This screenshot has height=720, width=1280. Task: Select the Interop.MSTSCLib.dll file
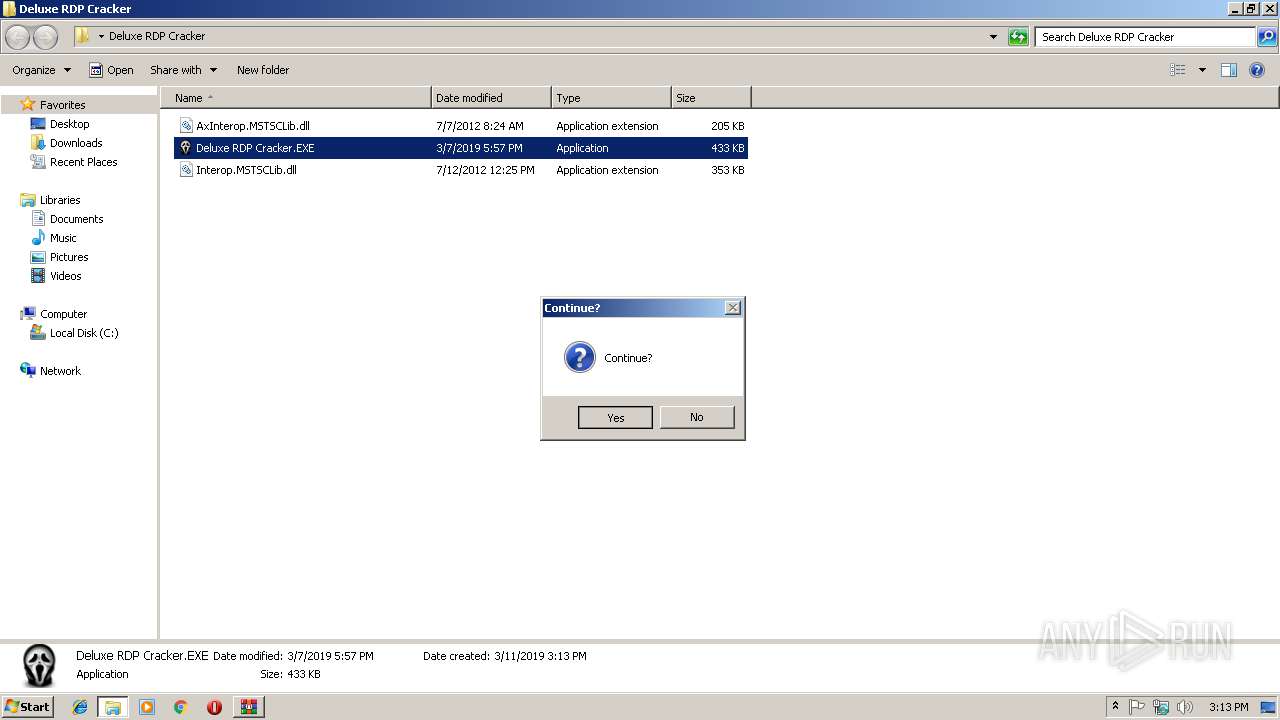click(x=461, y=170)
